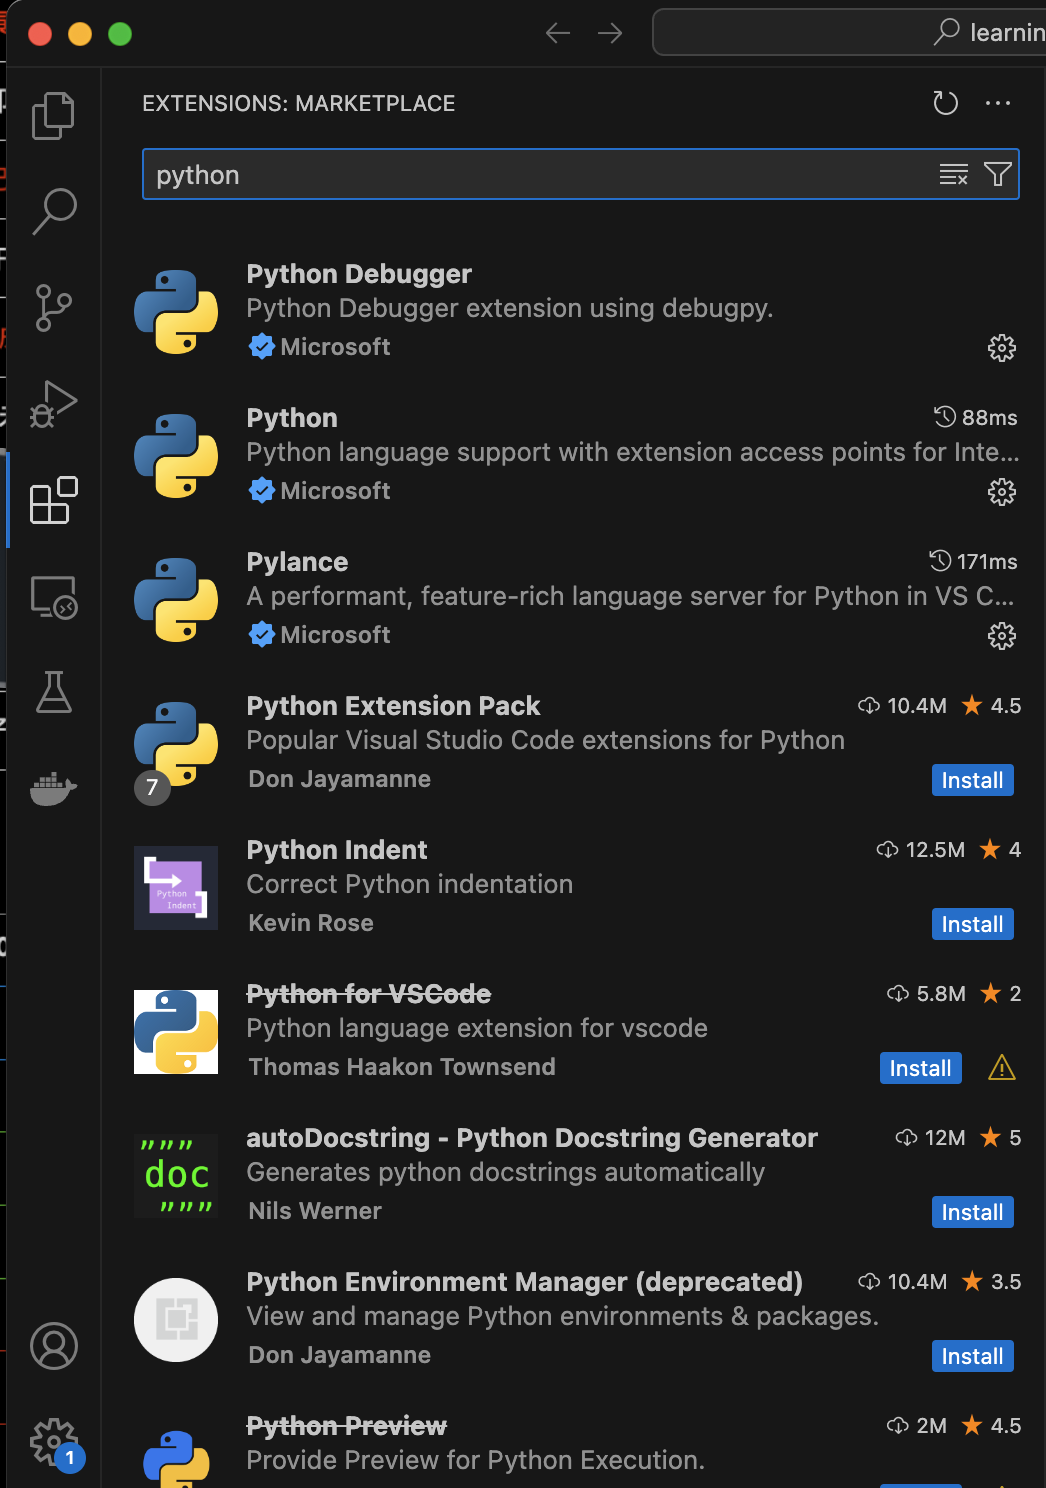Open manage gear for Pylance
This screenshot has height=1488, width=1046.
[1002, 636]
